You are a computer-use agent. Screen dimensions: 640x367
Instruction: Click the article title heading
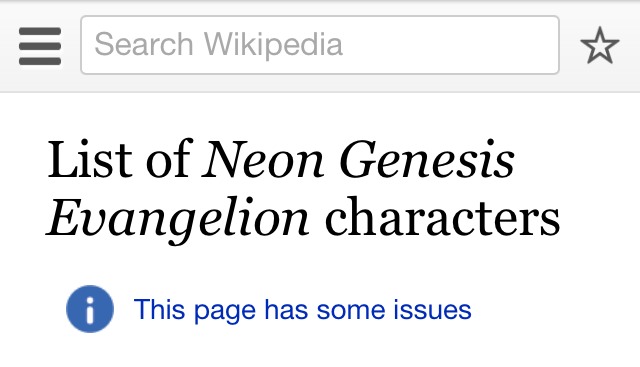(303, 189)
